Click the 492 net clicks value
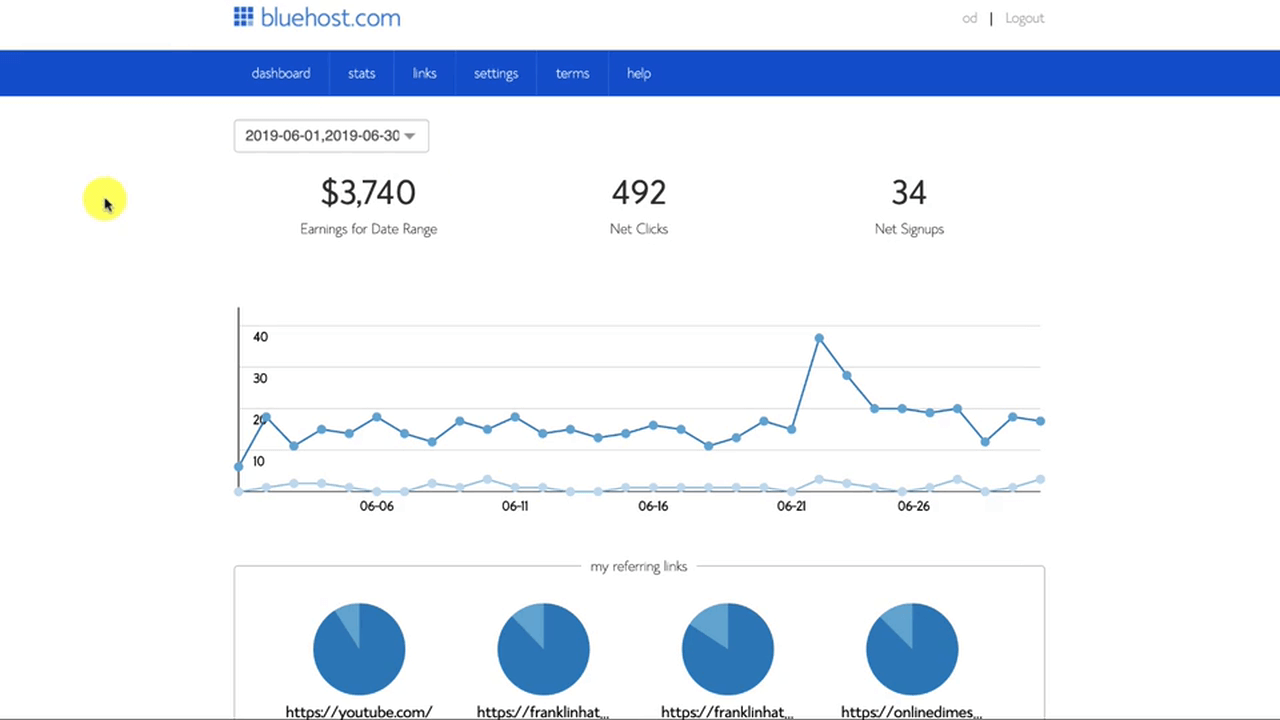1280x720 pixels. point(639,192)
